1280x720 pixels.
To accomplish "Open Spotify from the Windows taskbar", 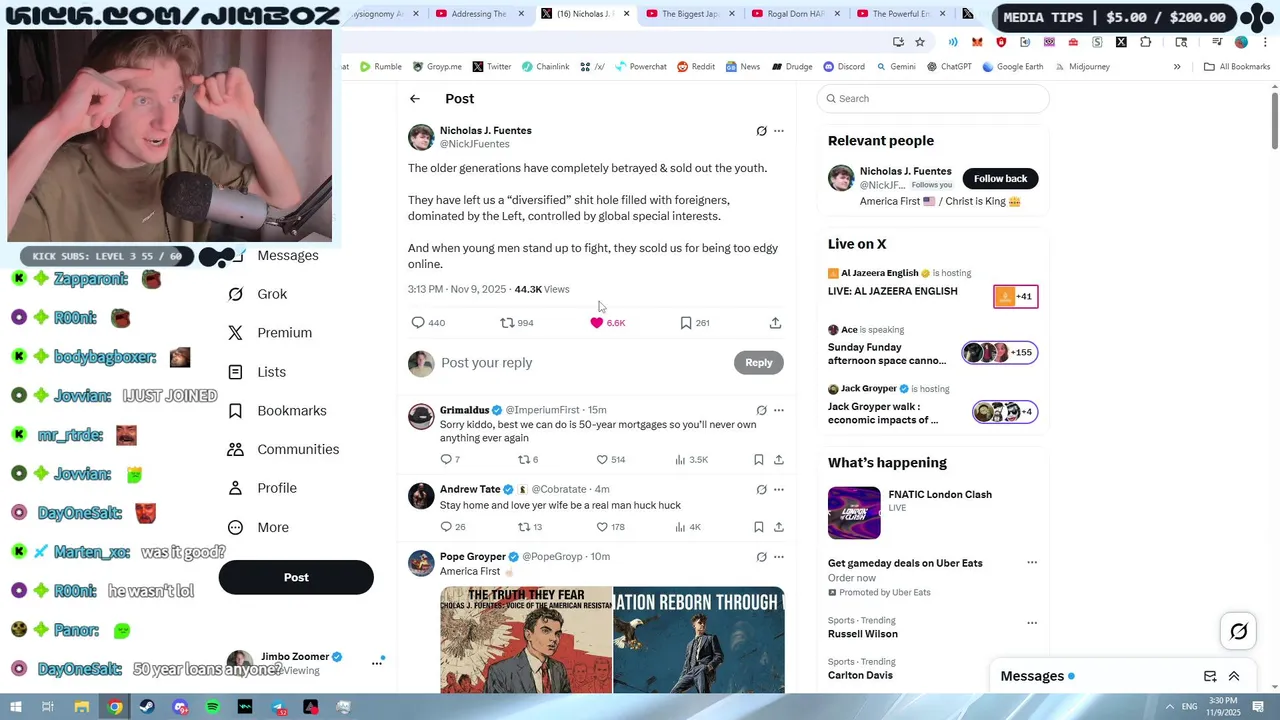I will [x=213, y=707].
